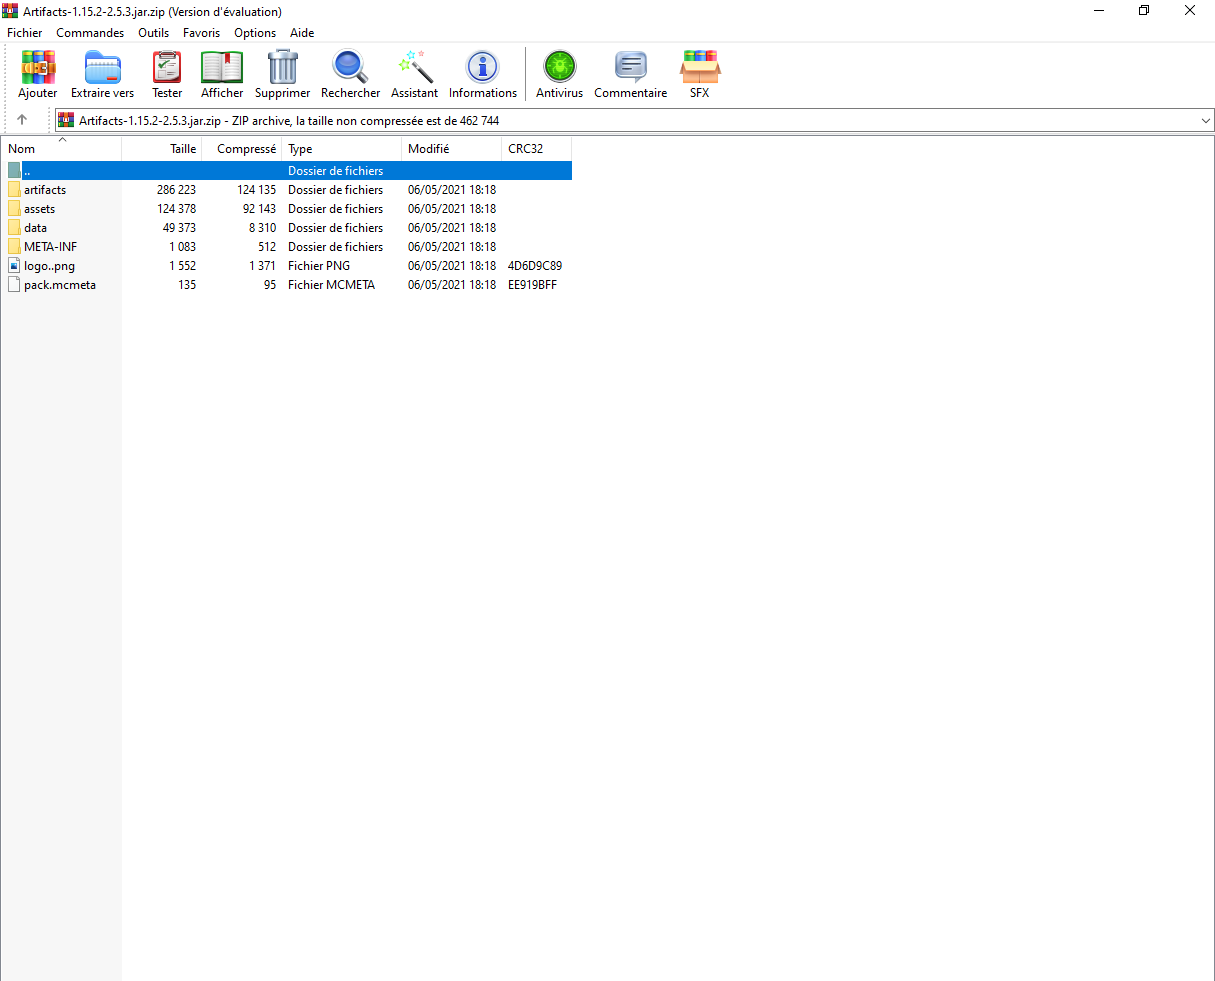Expand the archive path dropdown
This screenshot has height=981, width=1215.
(x=1205, y=121)
